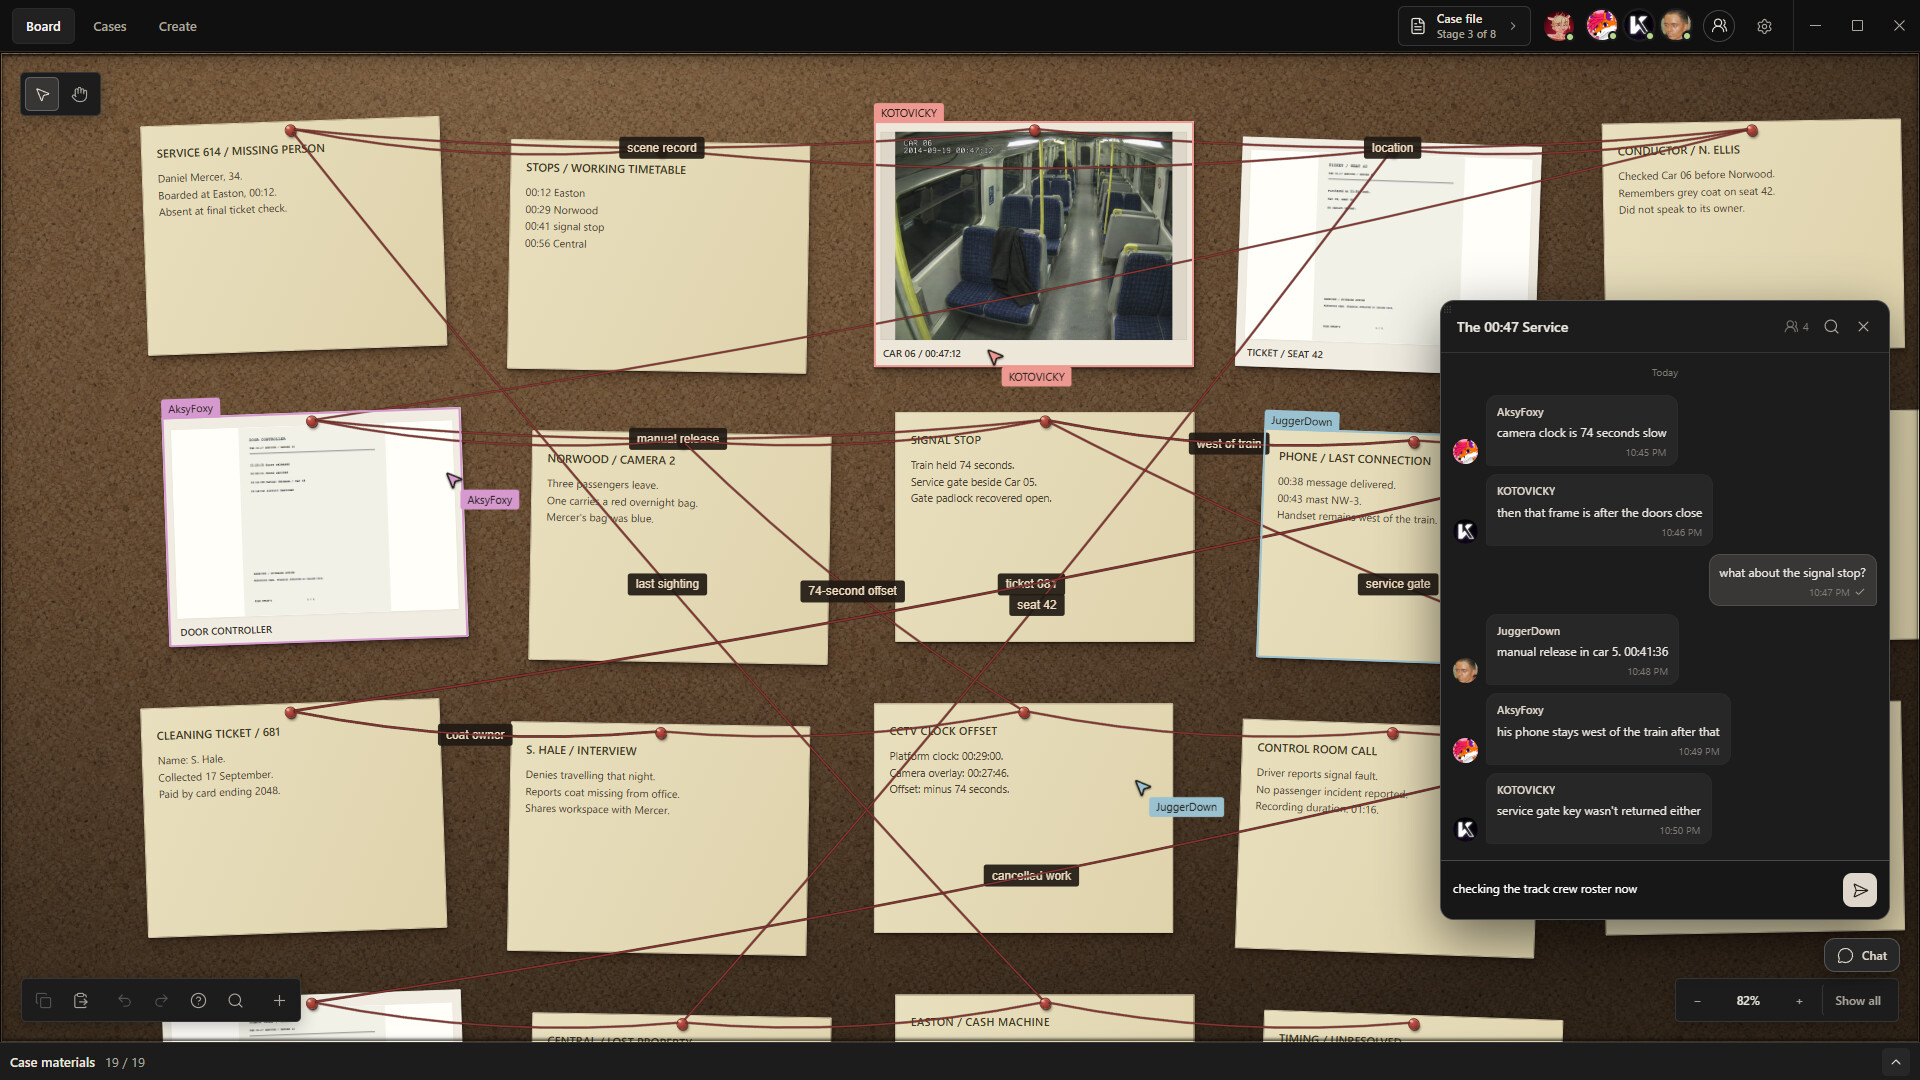The image size is (1920, 1080).
Task: Click the save-to-file icon in bottom toolbar
Action: coord(81,1001)
